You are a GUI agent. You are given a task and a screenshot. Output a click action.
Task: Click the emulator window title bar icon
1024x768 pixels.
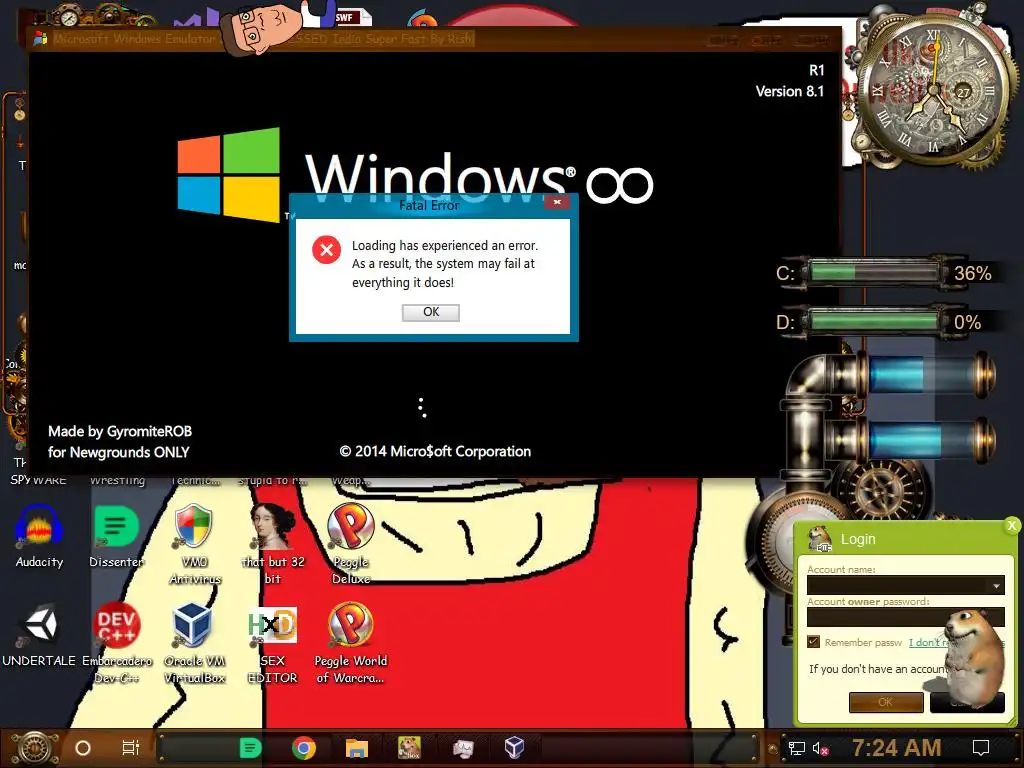tap(40, 39)
